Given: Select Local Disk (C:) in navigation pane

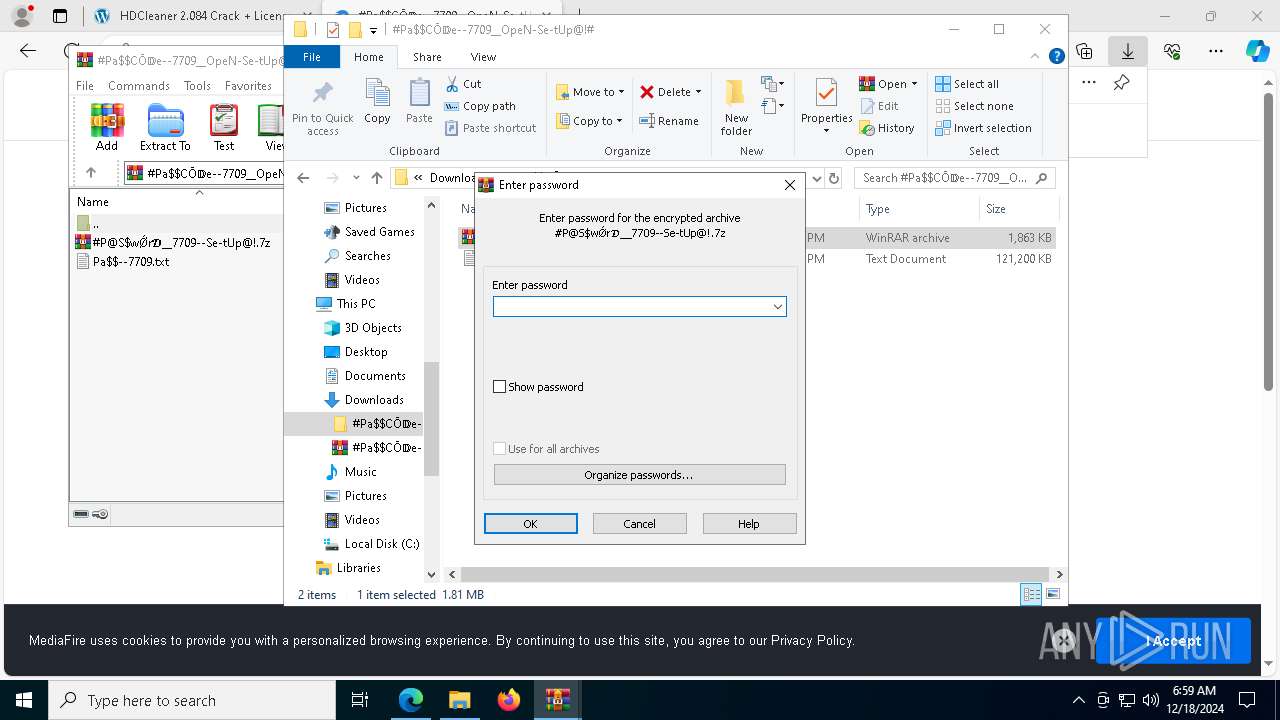Looking at the screenshot, I should (x=382, y=544).
